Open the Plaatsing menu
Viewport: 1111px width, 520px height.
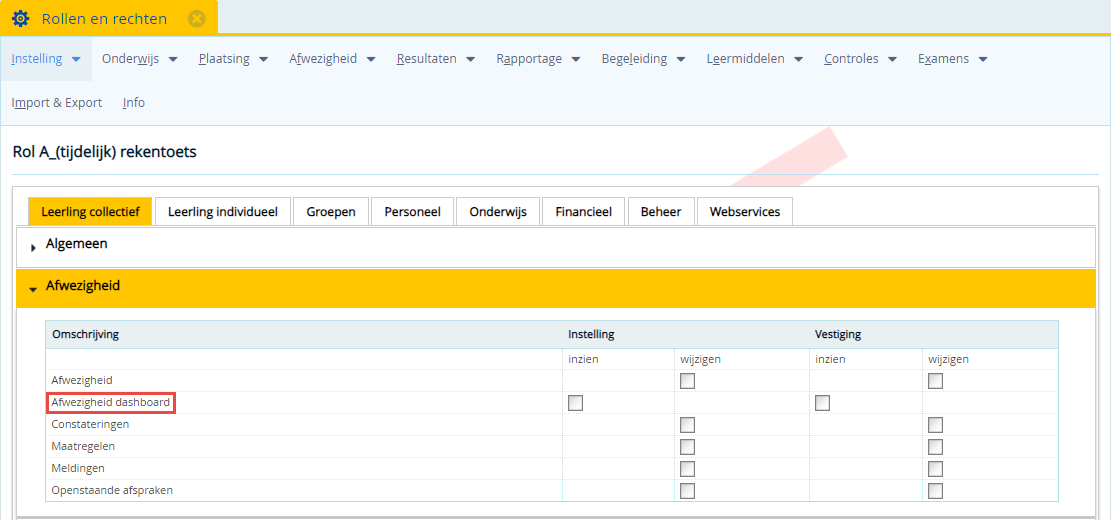pos(233,59)
